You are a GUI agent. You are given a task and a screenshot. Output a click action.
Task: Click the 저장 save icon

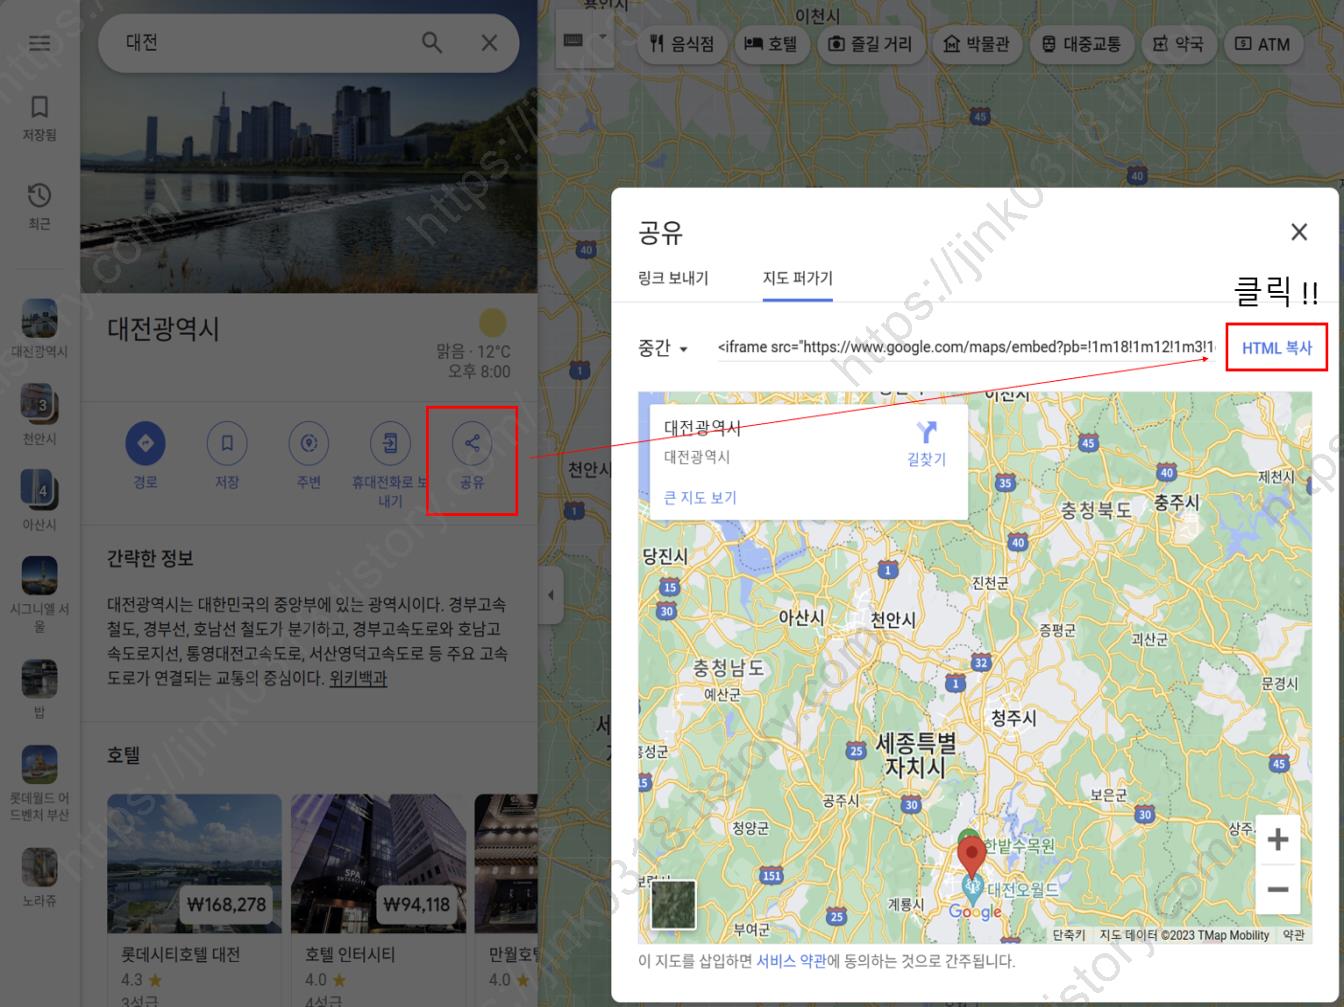(227, 443)
